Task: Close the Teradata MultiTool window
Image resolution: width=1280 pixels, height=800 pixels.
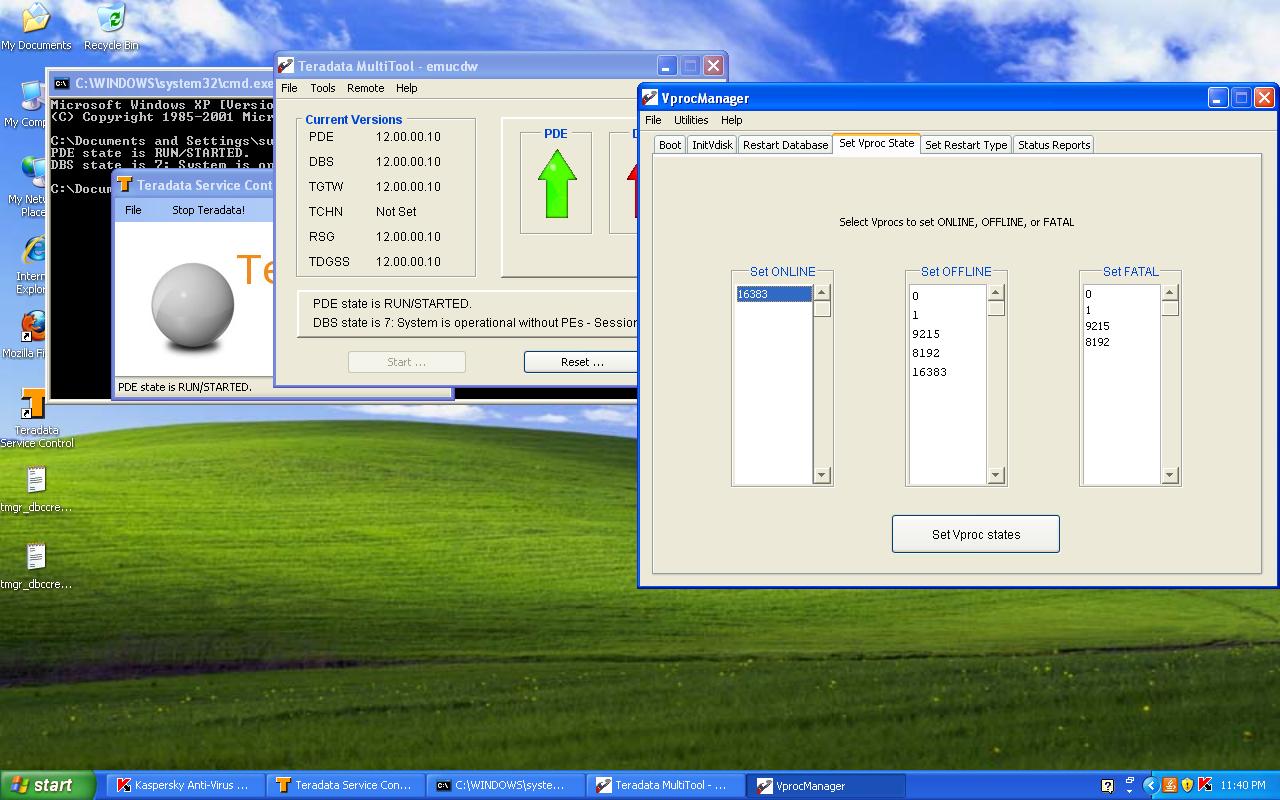Action: (x=713, y=66)
